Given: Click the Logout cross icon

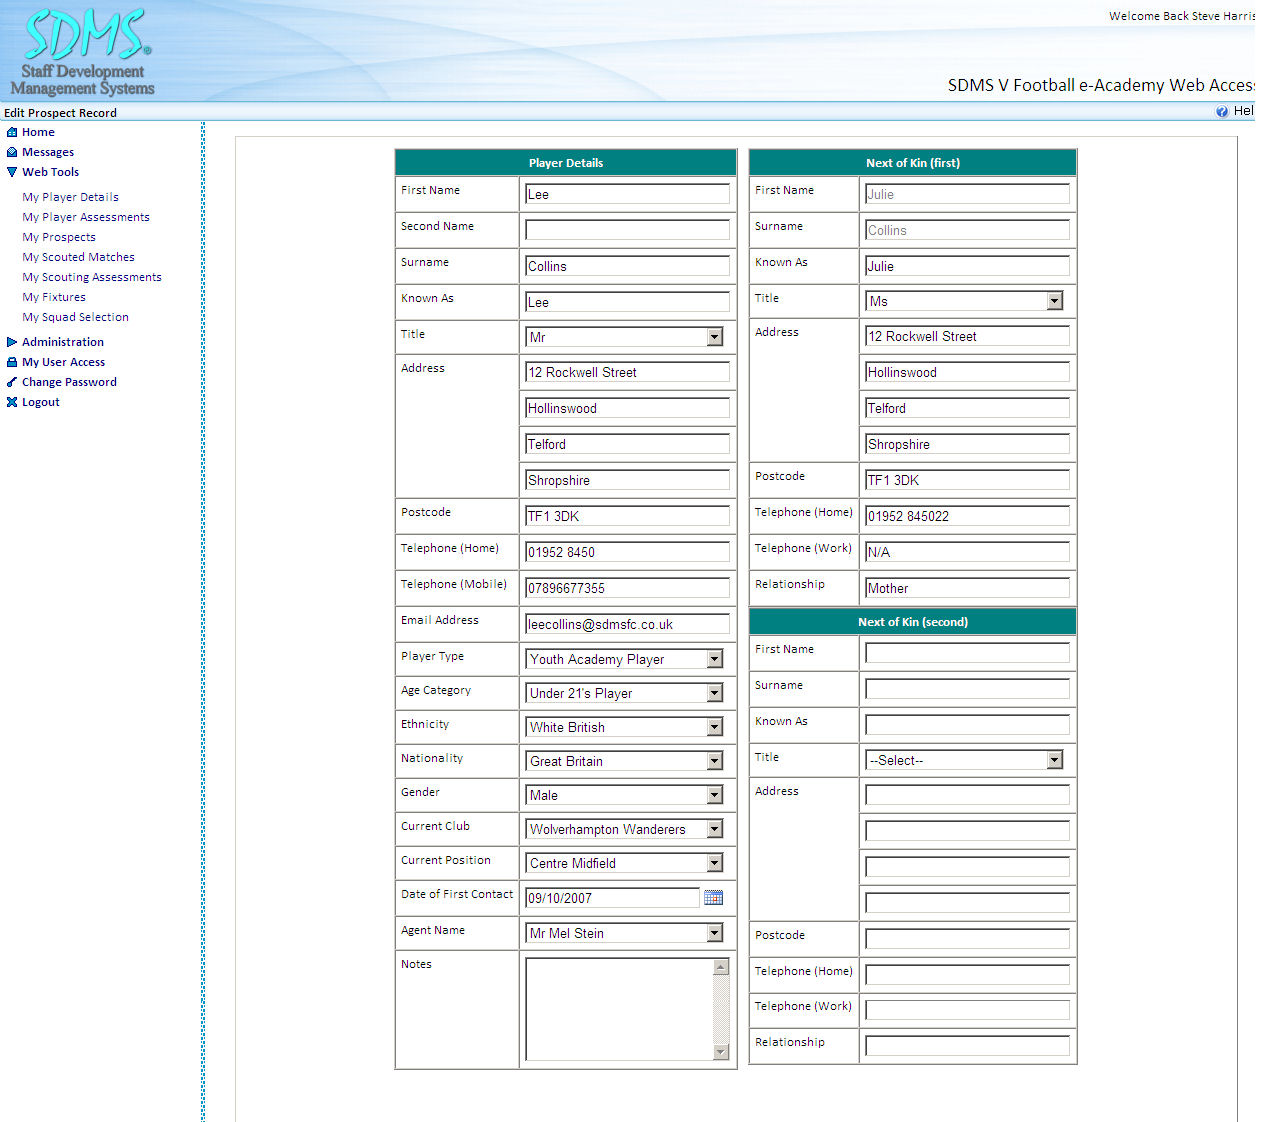Looking at the screenshot, I should click(x=12, y=402).
